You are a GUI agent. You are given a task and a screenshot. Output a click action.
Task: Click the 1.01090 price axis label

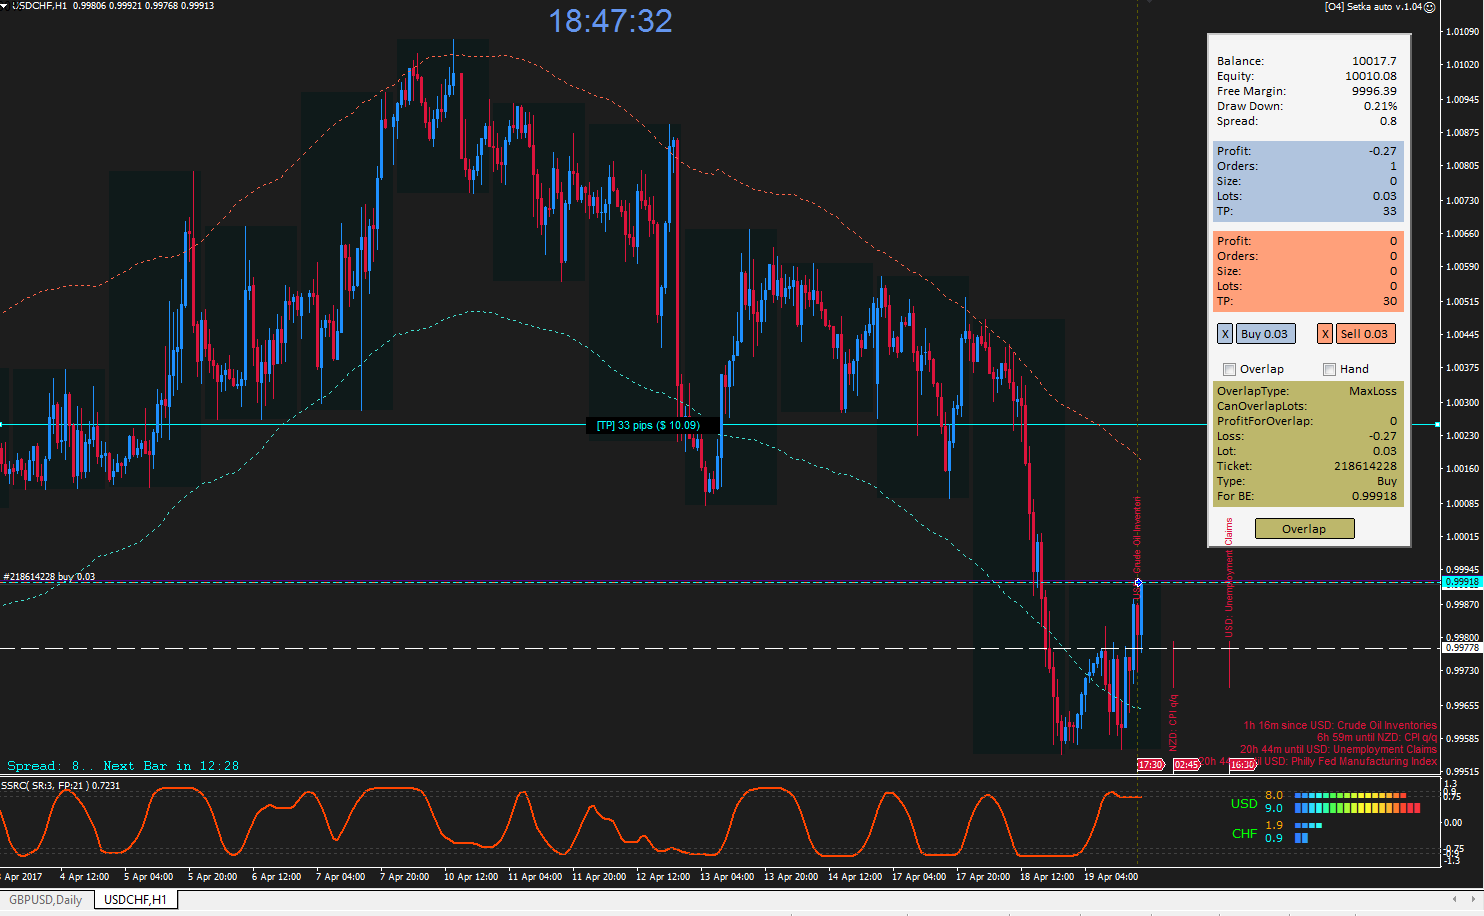[x=1462, y=32]
